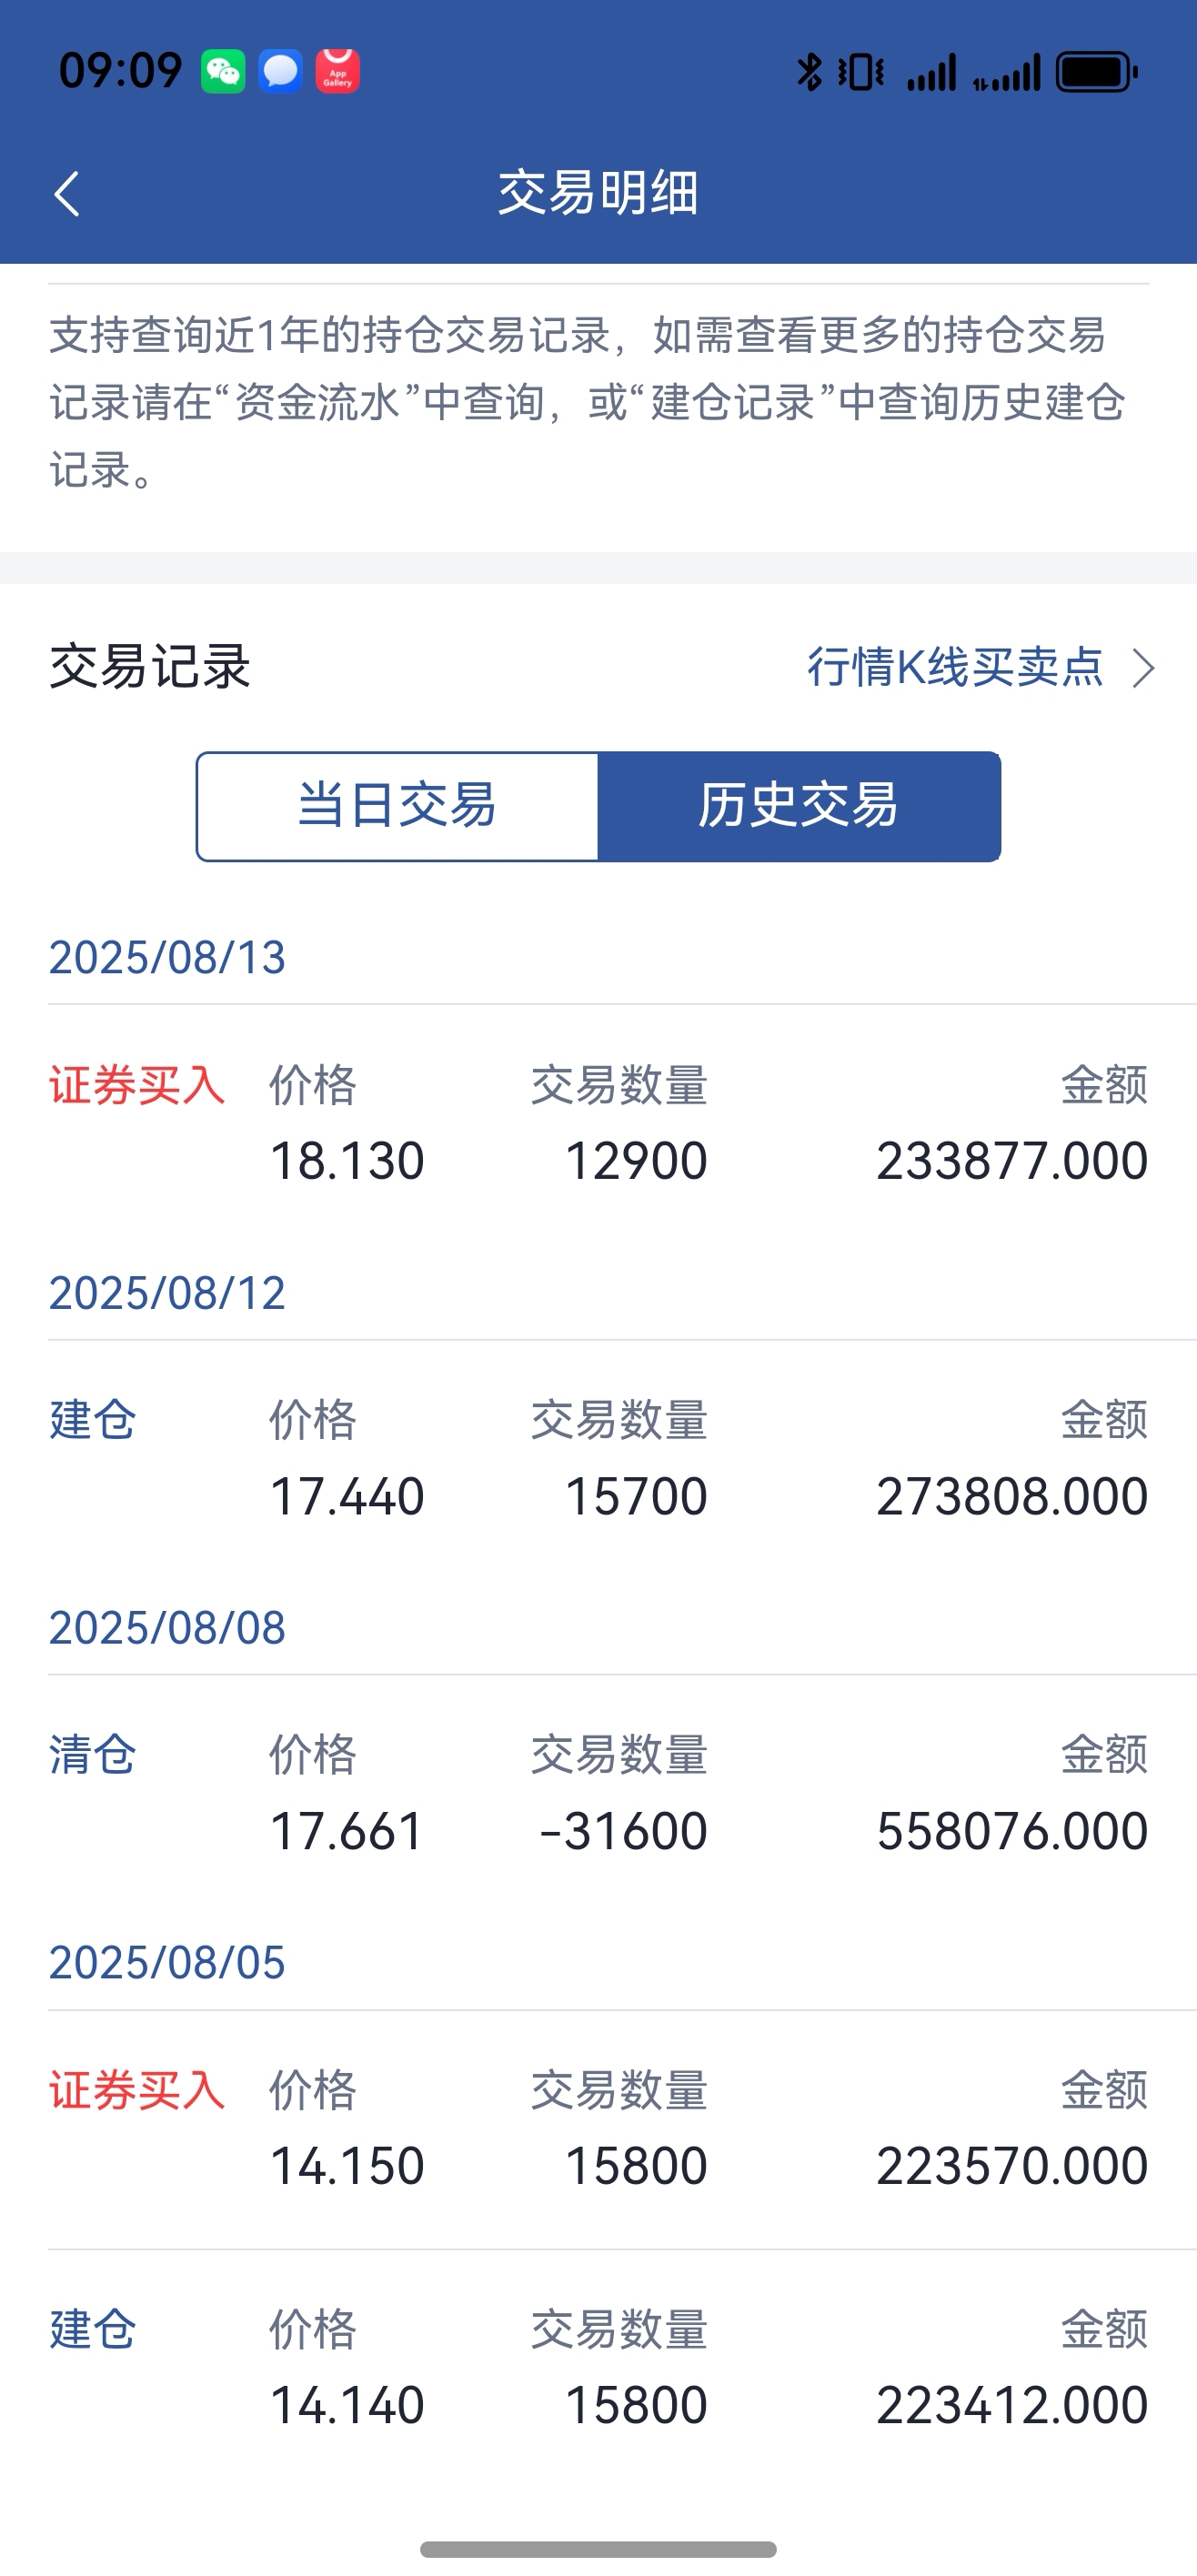Open 2025/08/13 date group header
This screenshot has height=2576, width=1197.
tap(167, 957)
